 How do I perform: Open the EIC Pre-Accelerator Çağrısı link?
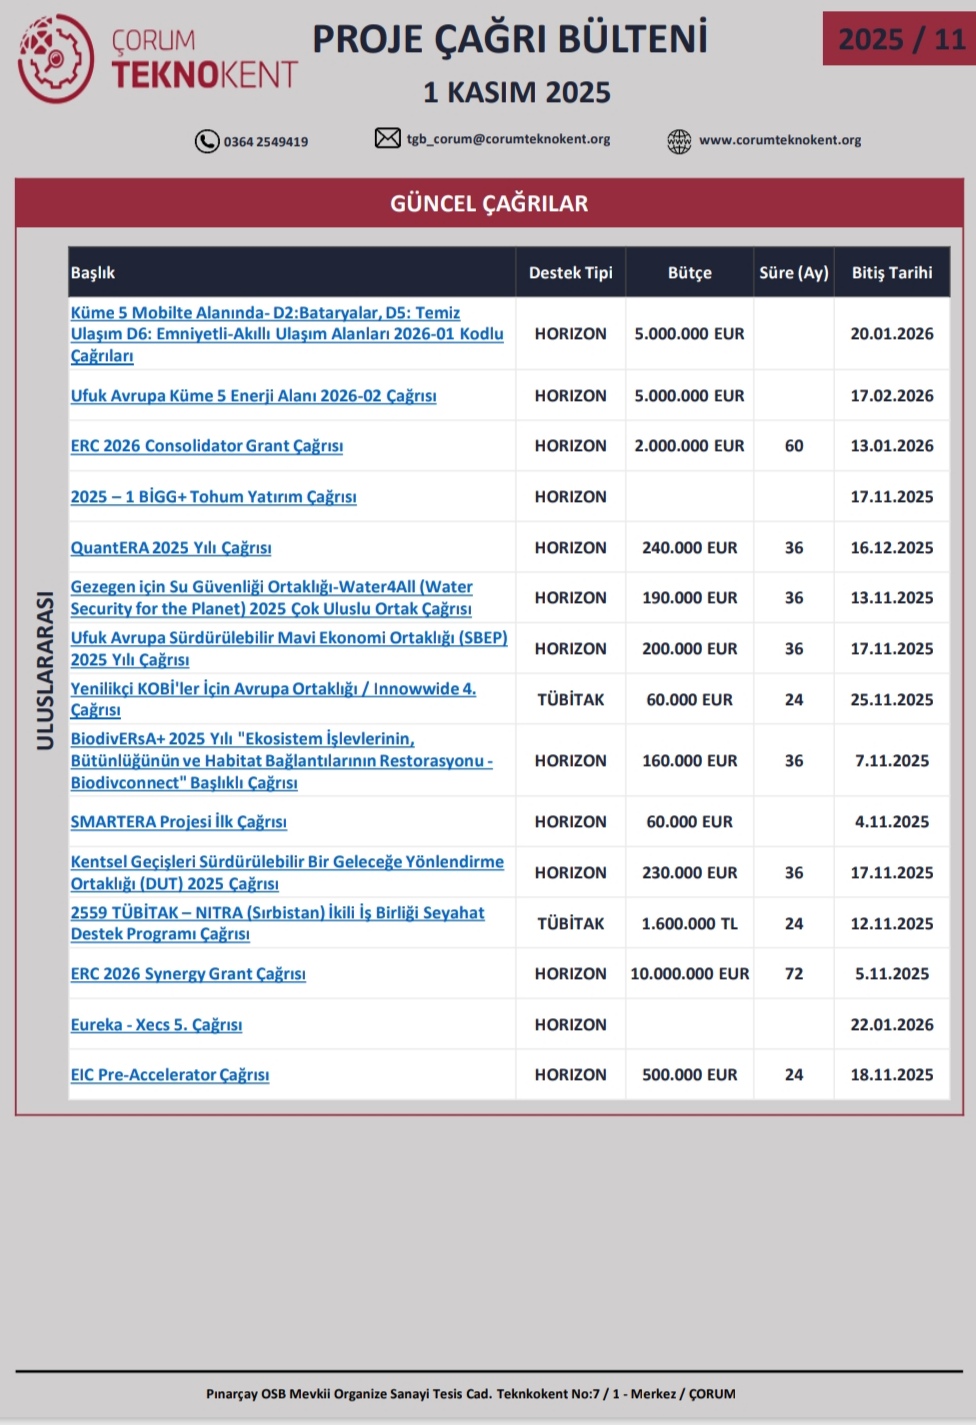(x=169, y=1075)
